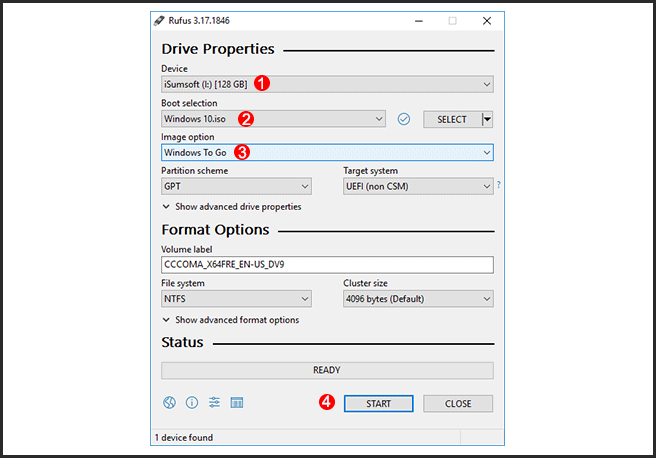Open the Partition scheme GPT dropdown

tap(236, 186)
